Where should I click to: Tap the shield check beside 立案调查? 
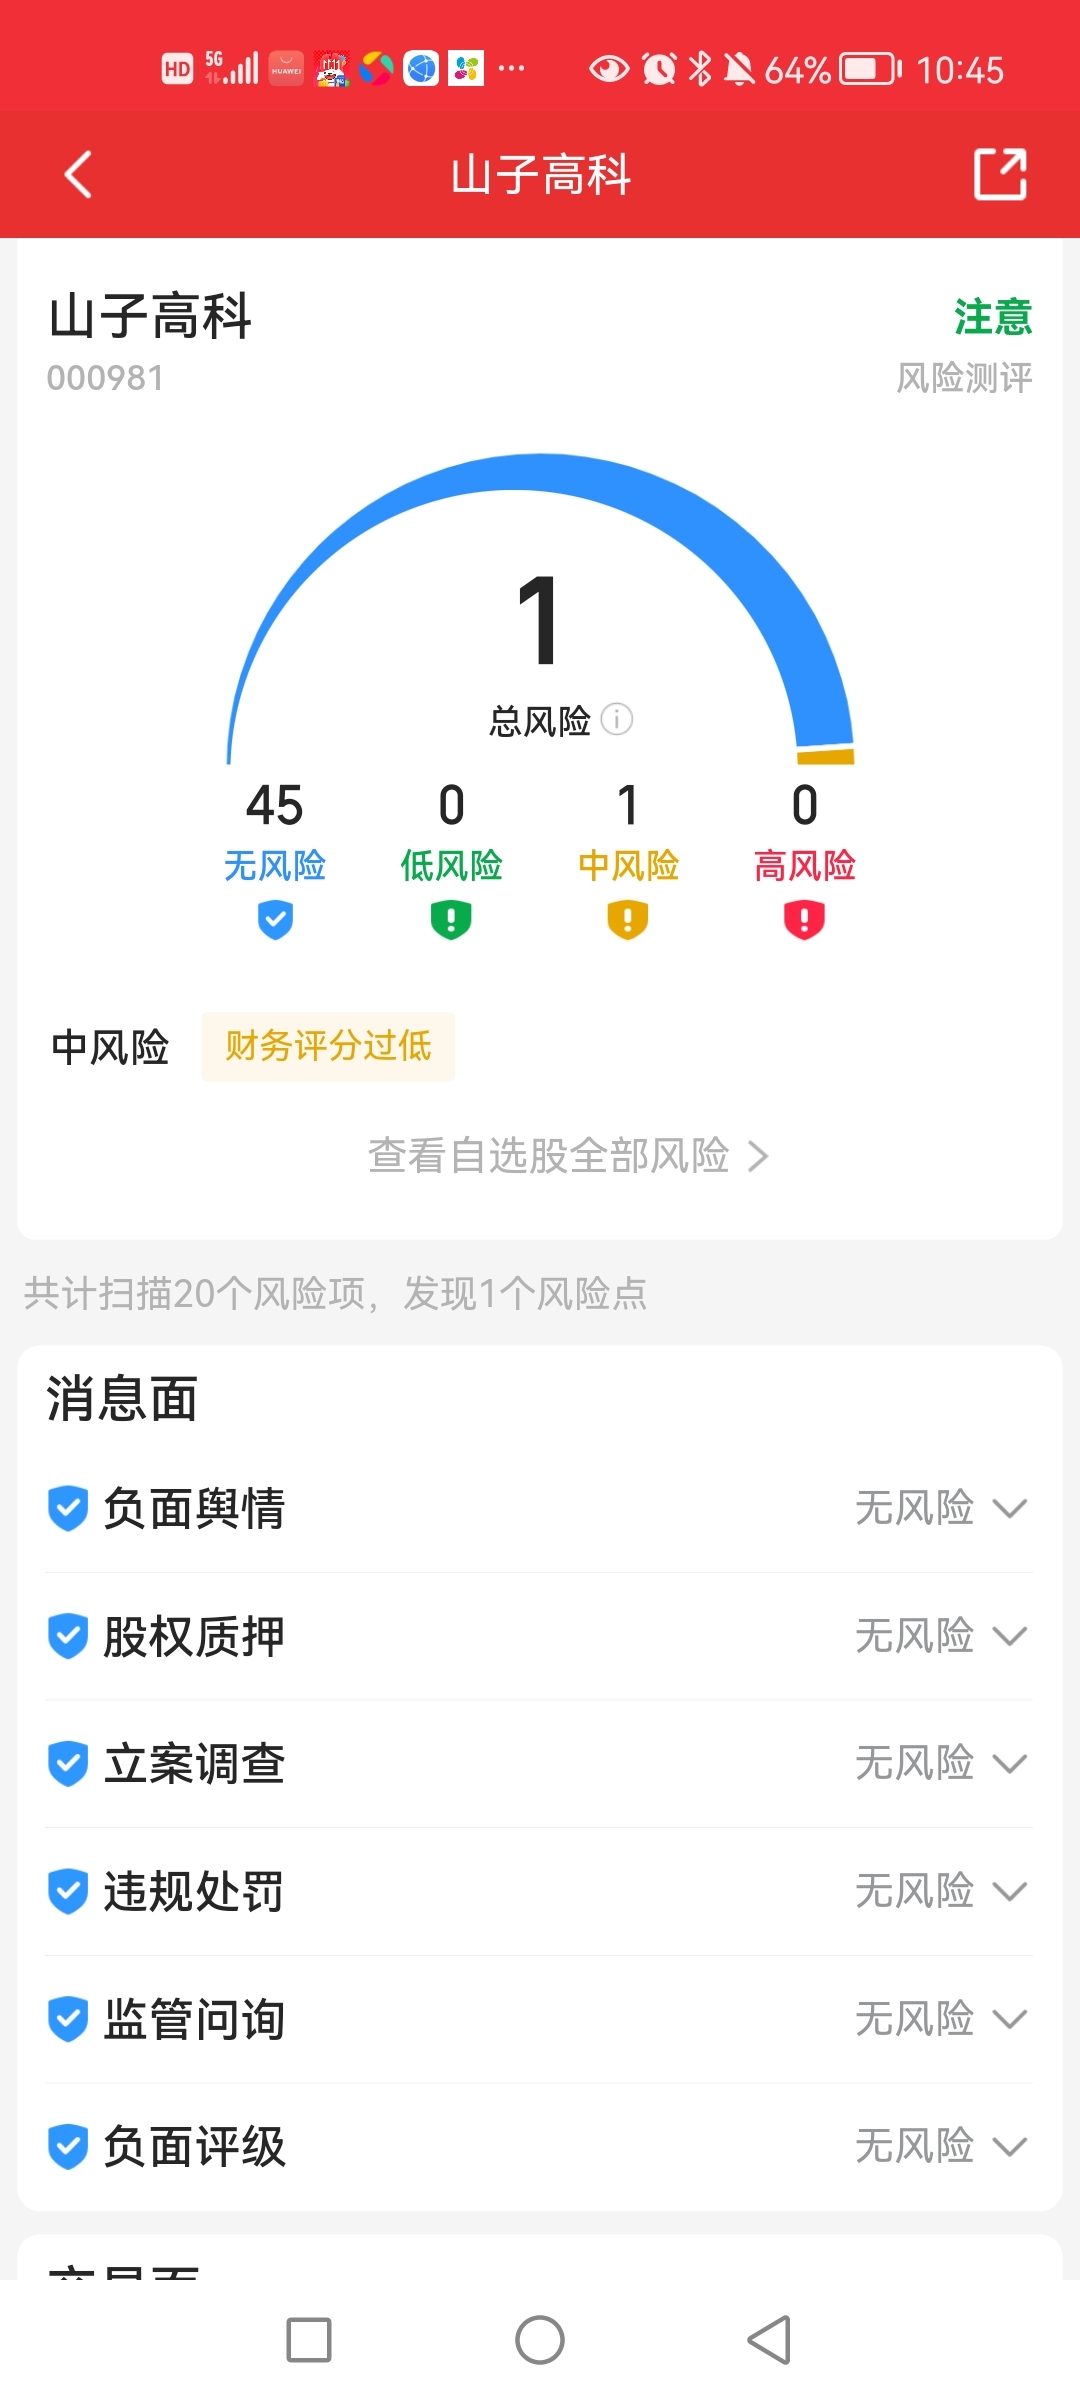pyautogui.click(x=68, y=1764)
